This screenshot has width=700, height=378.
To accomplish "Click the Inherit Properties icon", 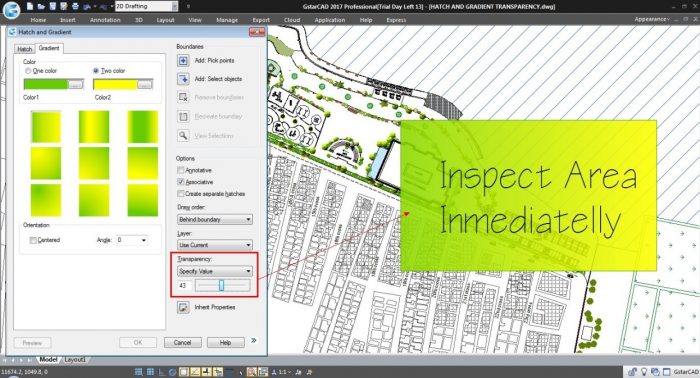I will 183,307.
